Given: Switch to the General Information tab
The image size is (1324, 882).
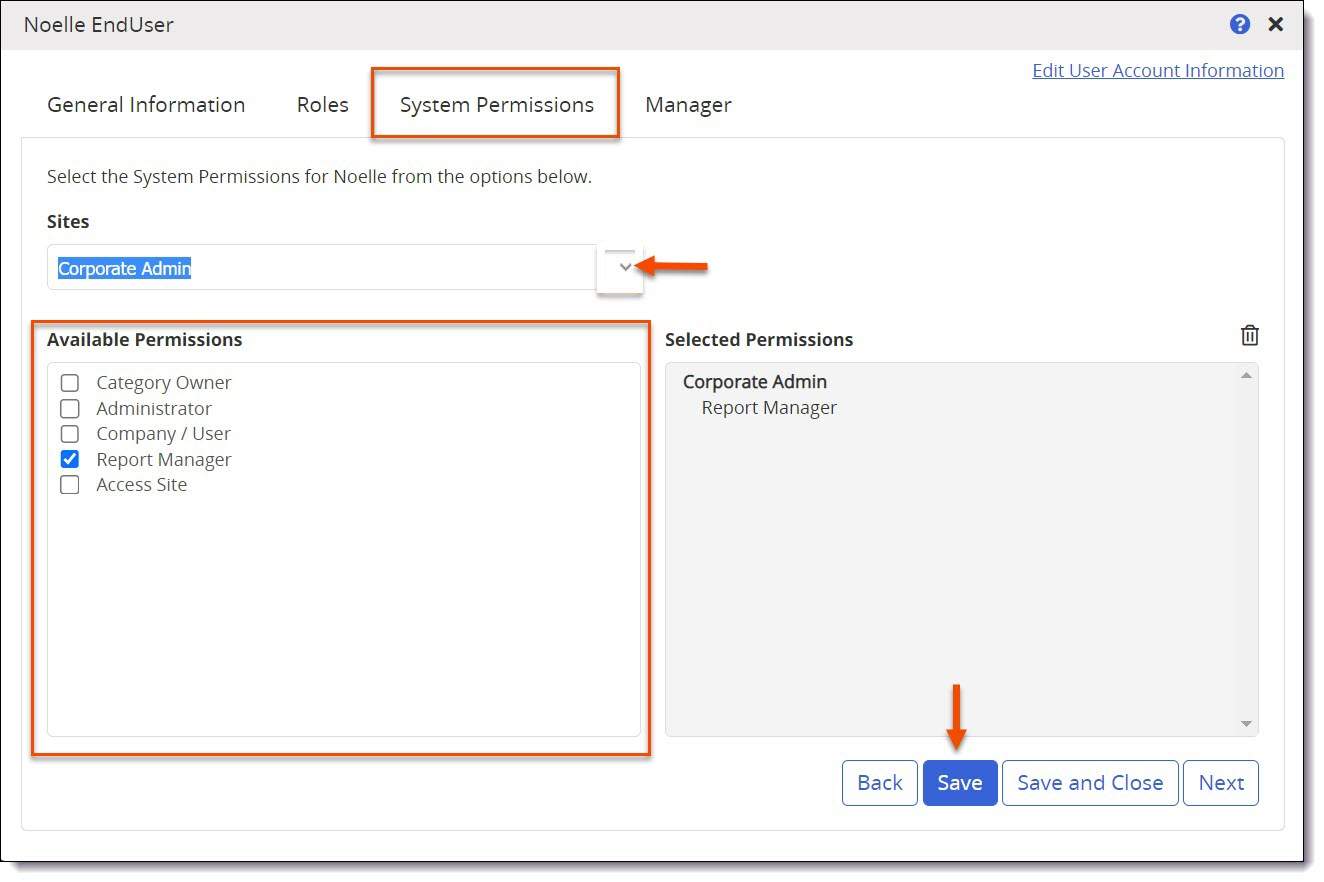Looking at the screenshot, I should (x=145, y=104).
